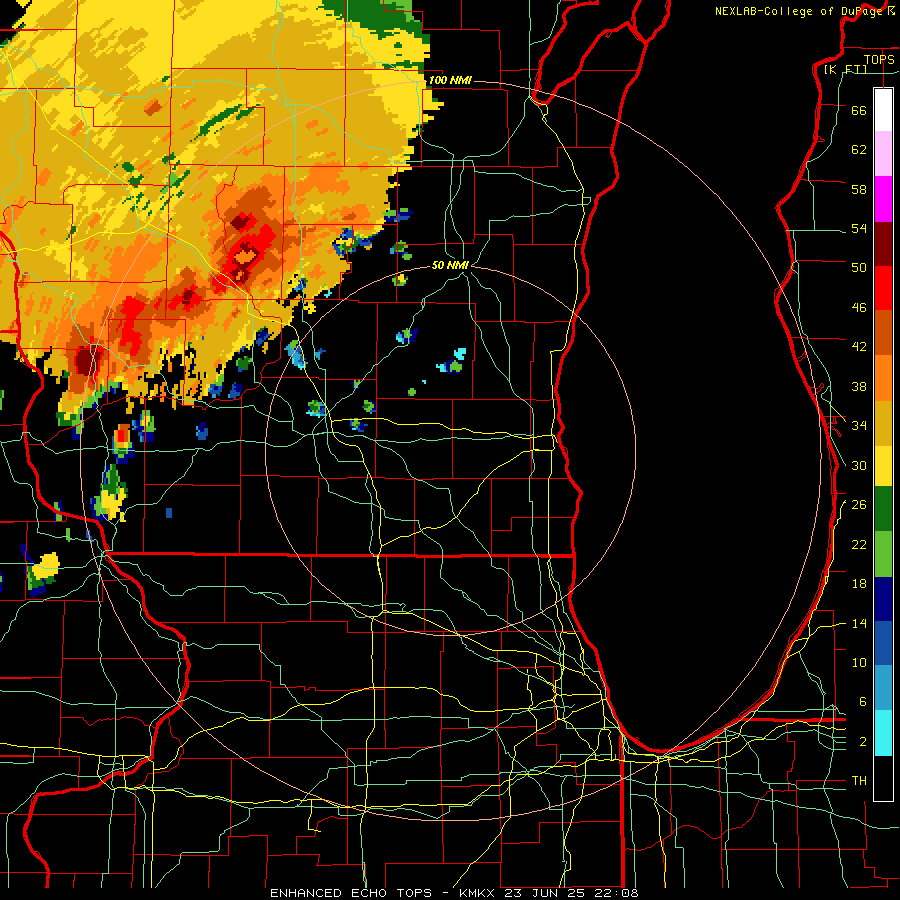The width and height of the screenshot is (900, 900).
Task: Click the 22:08 time stamp
Action: point(614,893)
